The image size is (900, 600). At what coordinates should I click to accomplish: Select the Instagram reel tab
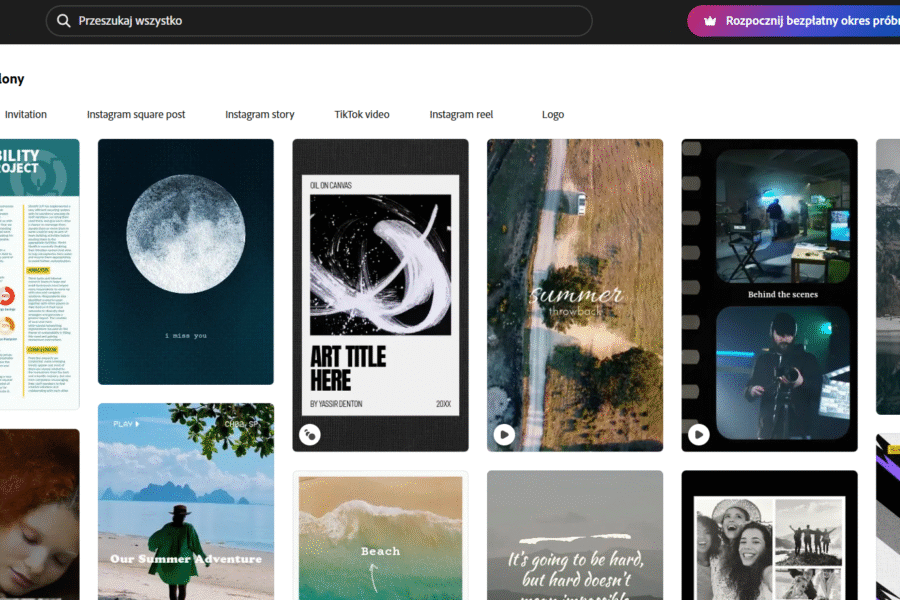(461, 114)
